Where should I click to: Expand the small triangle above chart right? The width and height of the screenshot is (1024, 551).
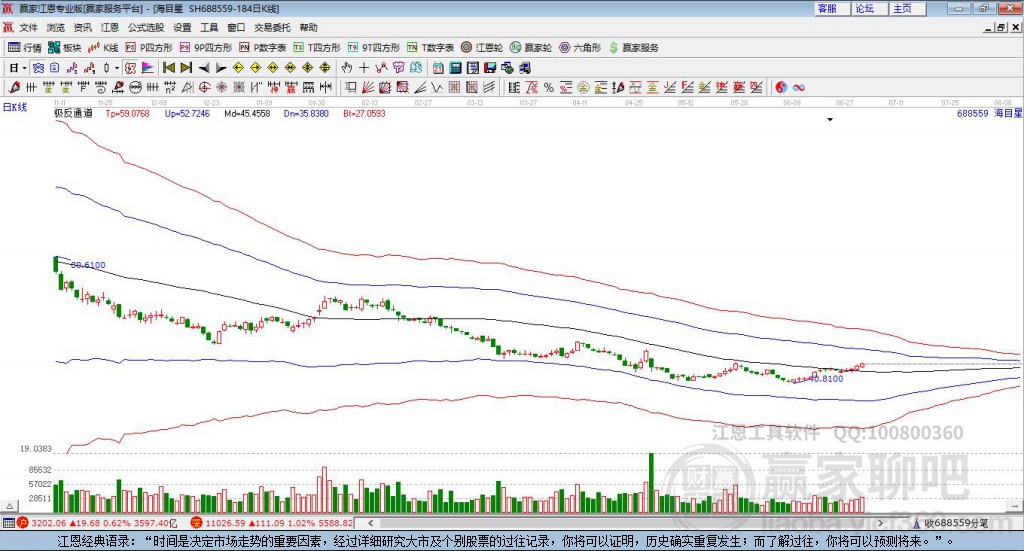coord(830,119)
